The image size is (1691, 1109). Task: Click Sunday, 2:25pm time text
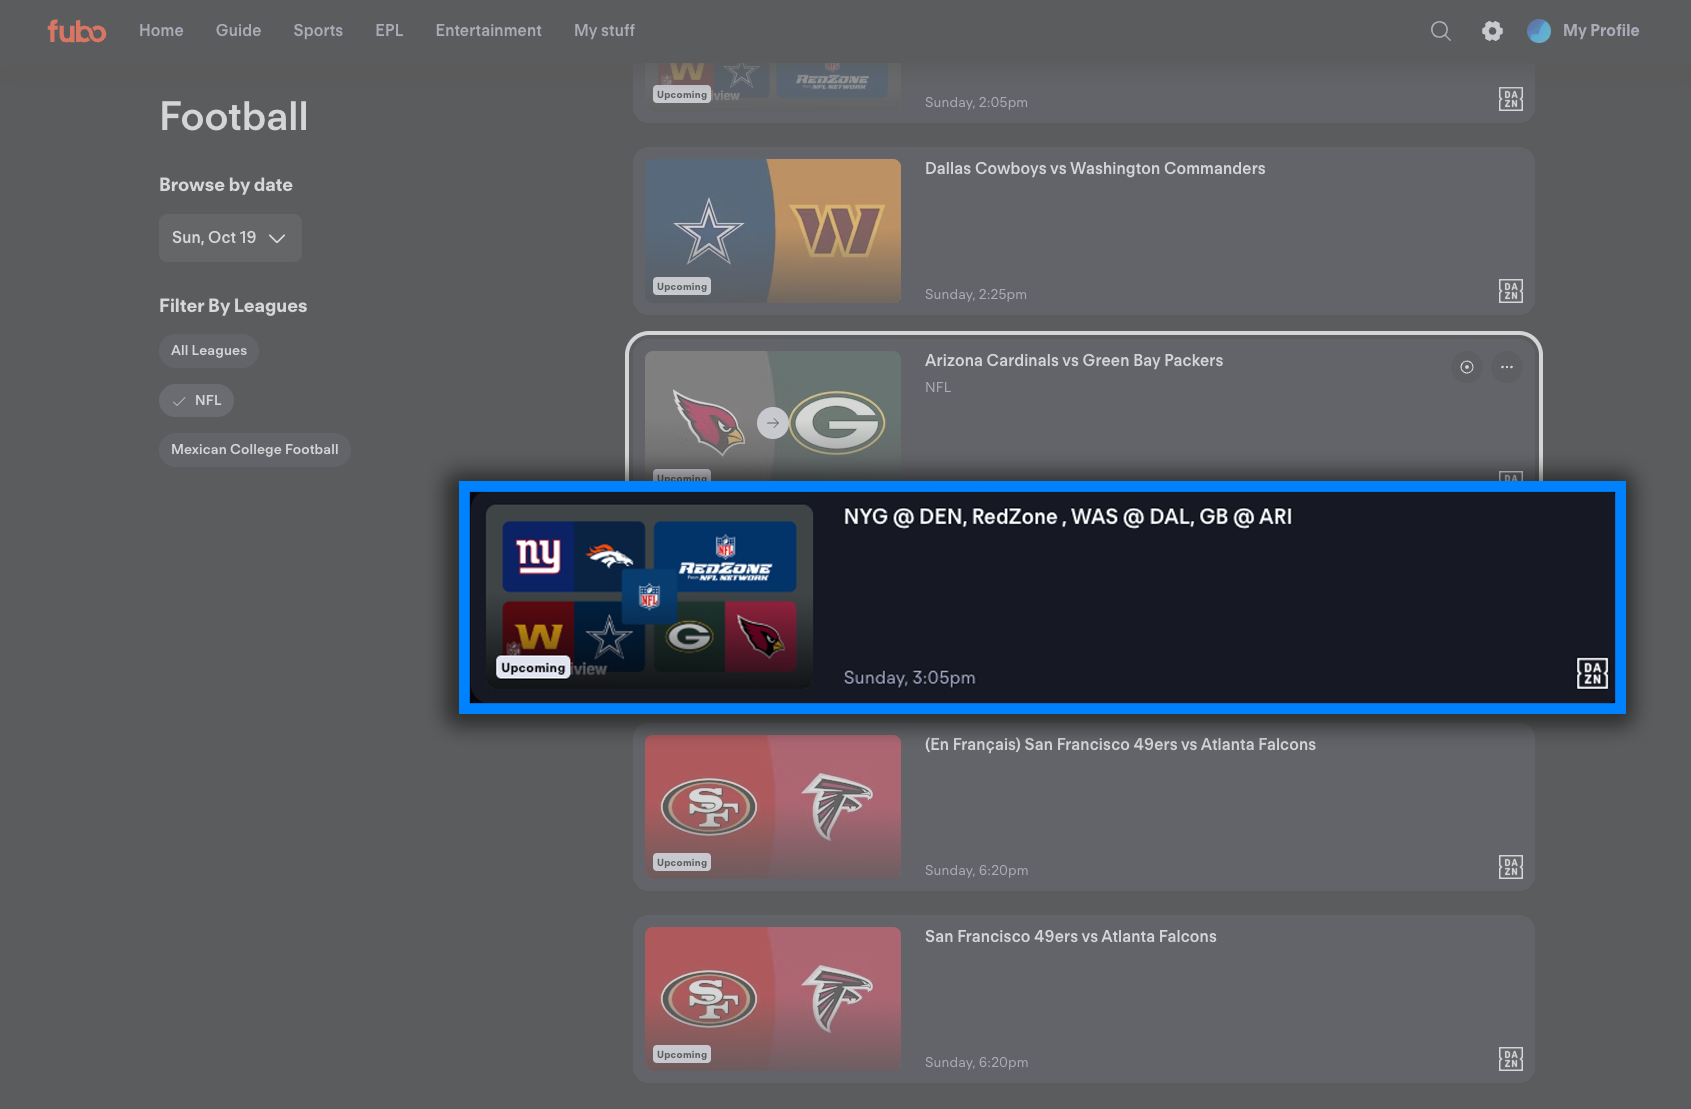(976, 295)
